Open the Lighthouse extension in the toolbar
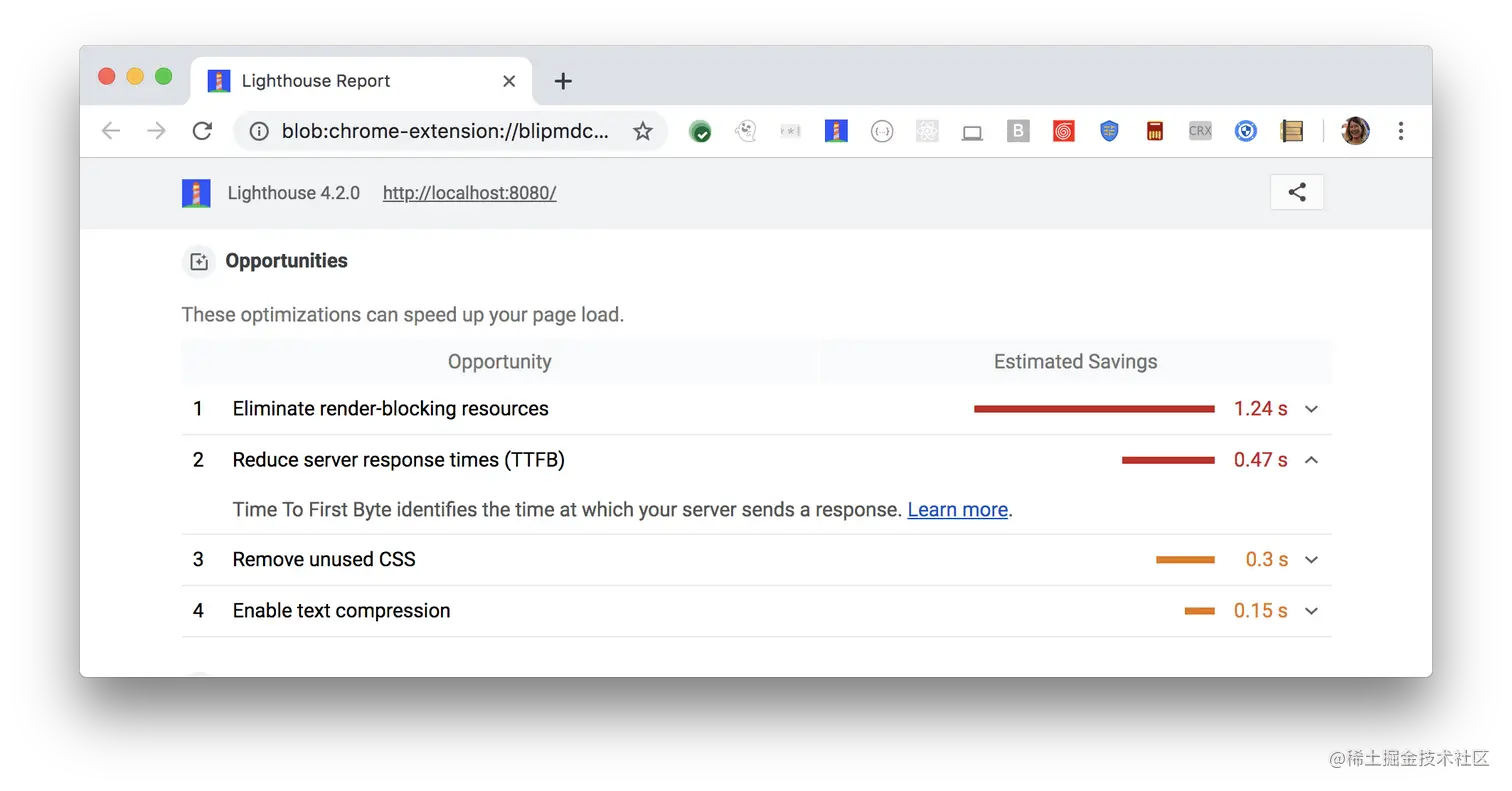 [836, 131]
